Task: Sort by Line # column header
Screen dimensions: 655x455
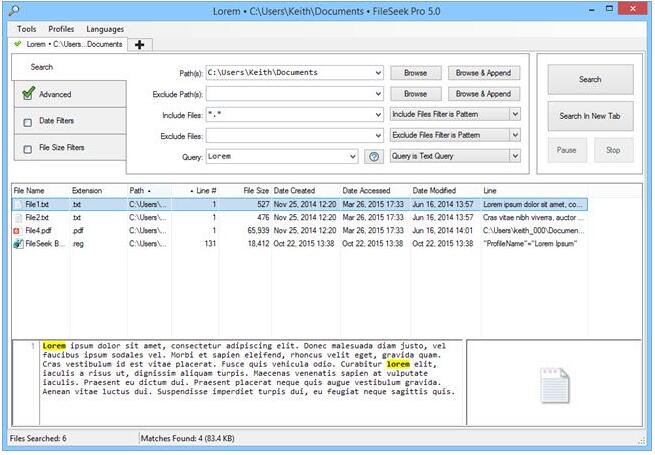Action: point(195,191)
